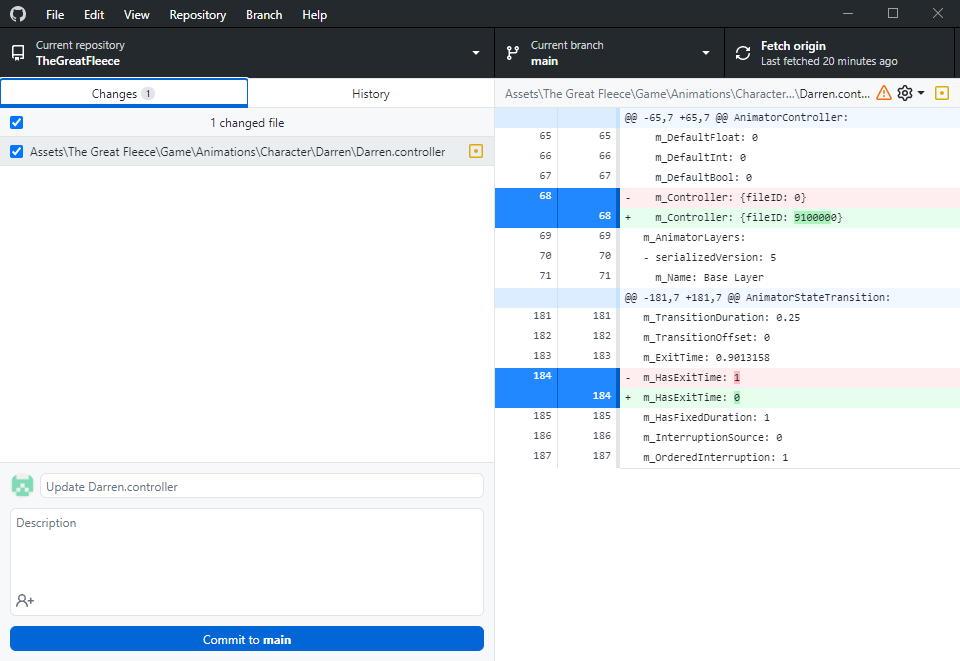Viewport: 960px width, 661px height.
Task: Switch to the History tab
Action: [x=370, y=93]
